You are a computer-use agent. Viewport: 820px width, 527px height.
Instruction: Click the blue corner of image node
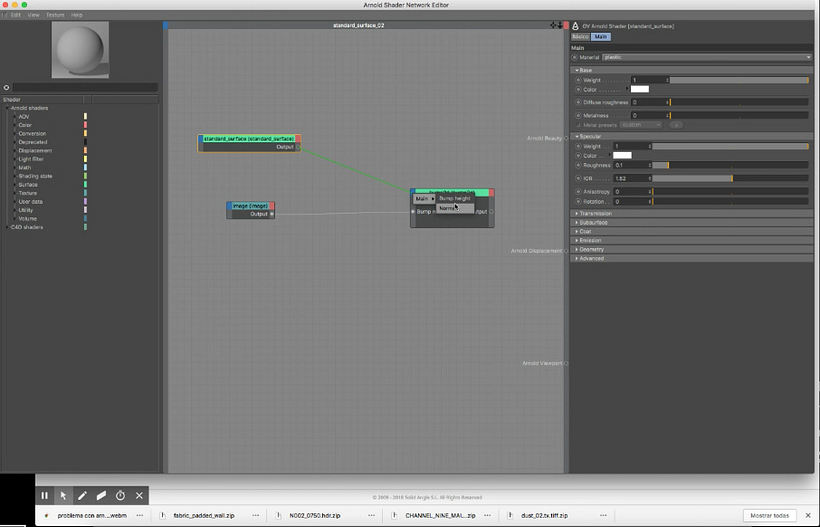(229, 206)
